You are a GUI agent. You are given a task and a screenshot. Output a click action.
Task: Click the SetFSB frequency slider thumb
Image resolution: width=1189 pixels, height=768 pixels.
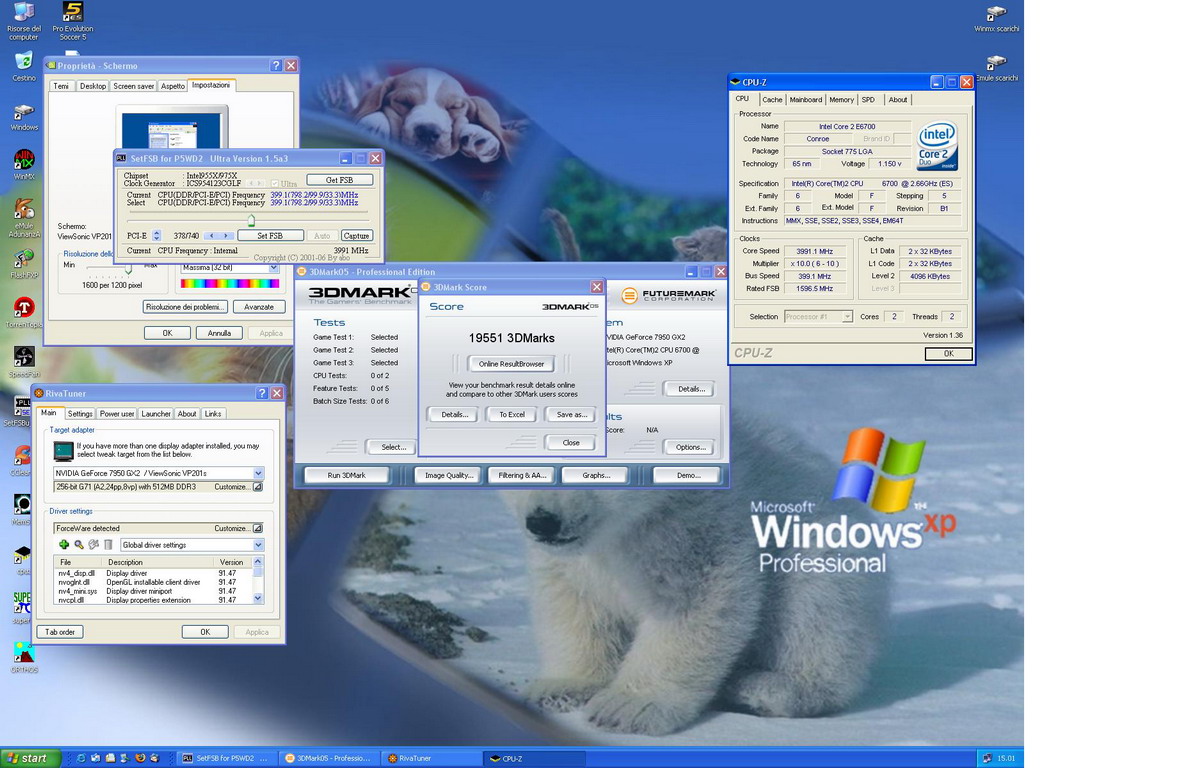pos(251,221)
